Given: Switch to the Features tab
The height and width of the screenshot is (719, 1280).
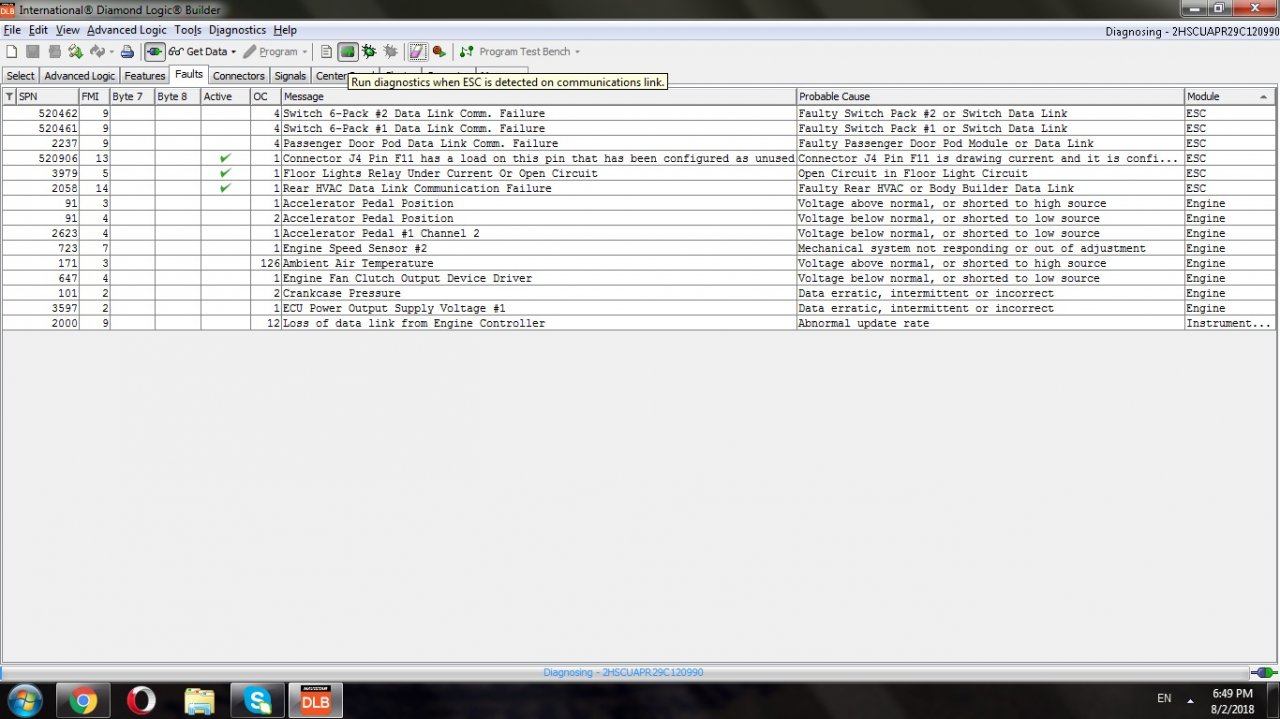Looking at the screenshot, I should pos(145,76).
